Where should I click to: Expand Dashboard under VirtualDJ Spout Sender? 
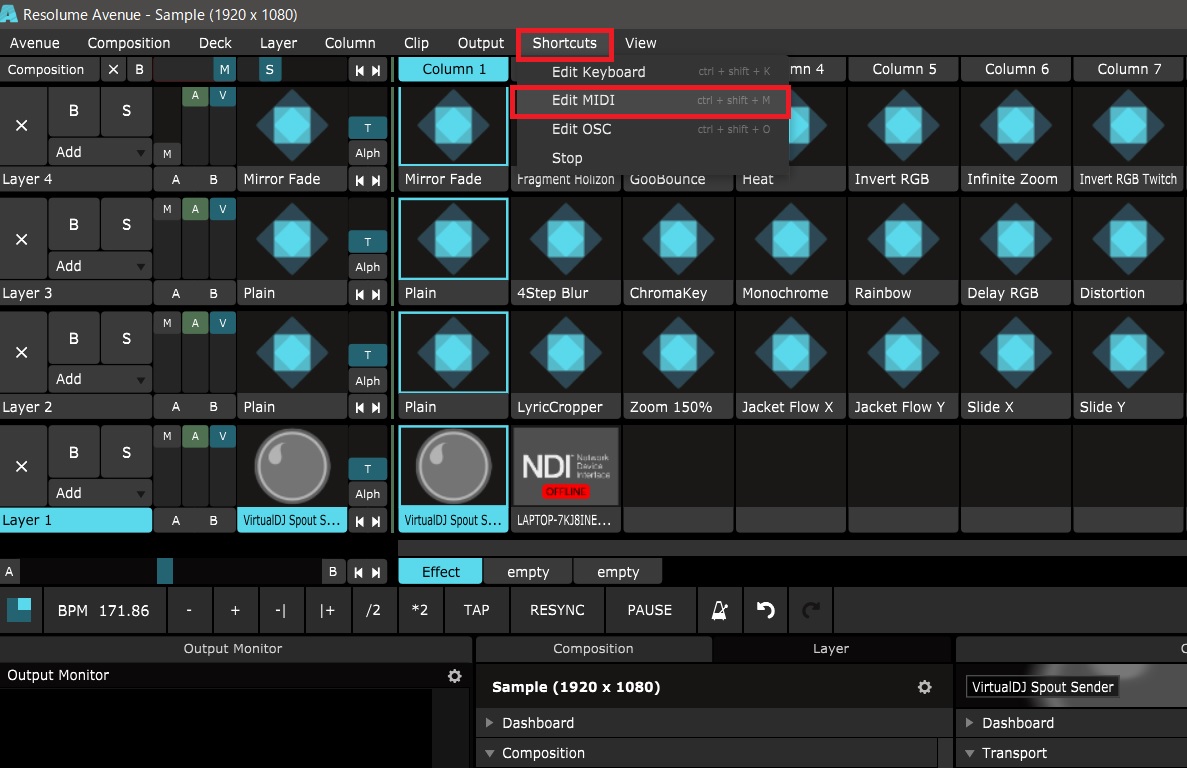coord(970,723)
